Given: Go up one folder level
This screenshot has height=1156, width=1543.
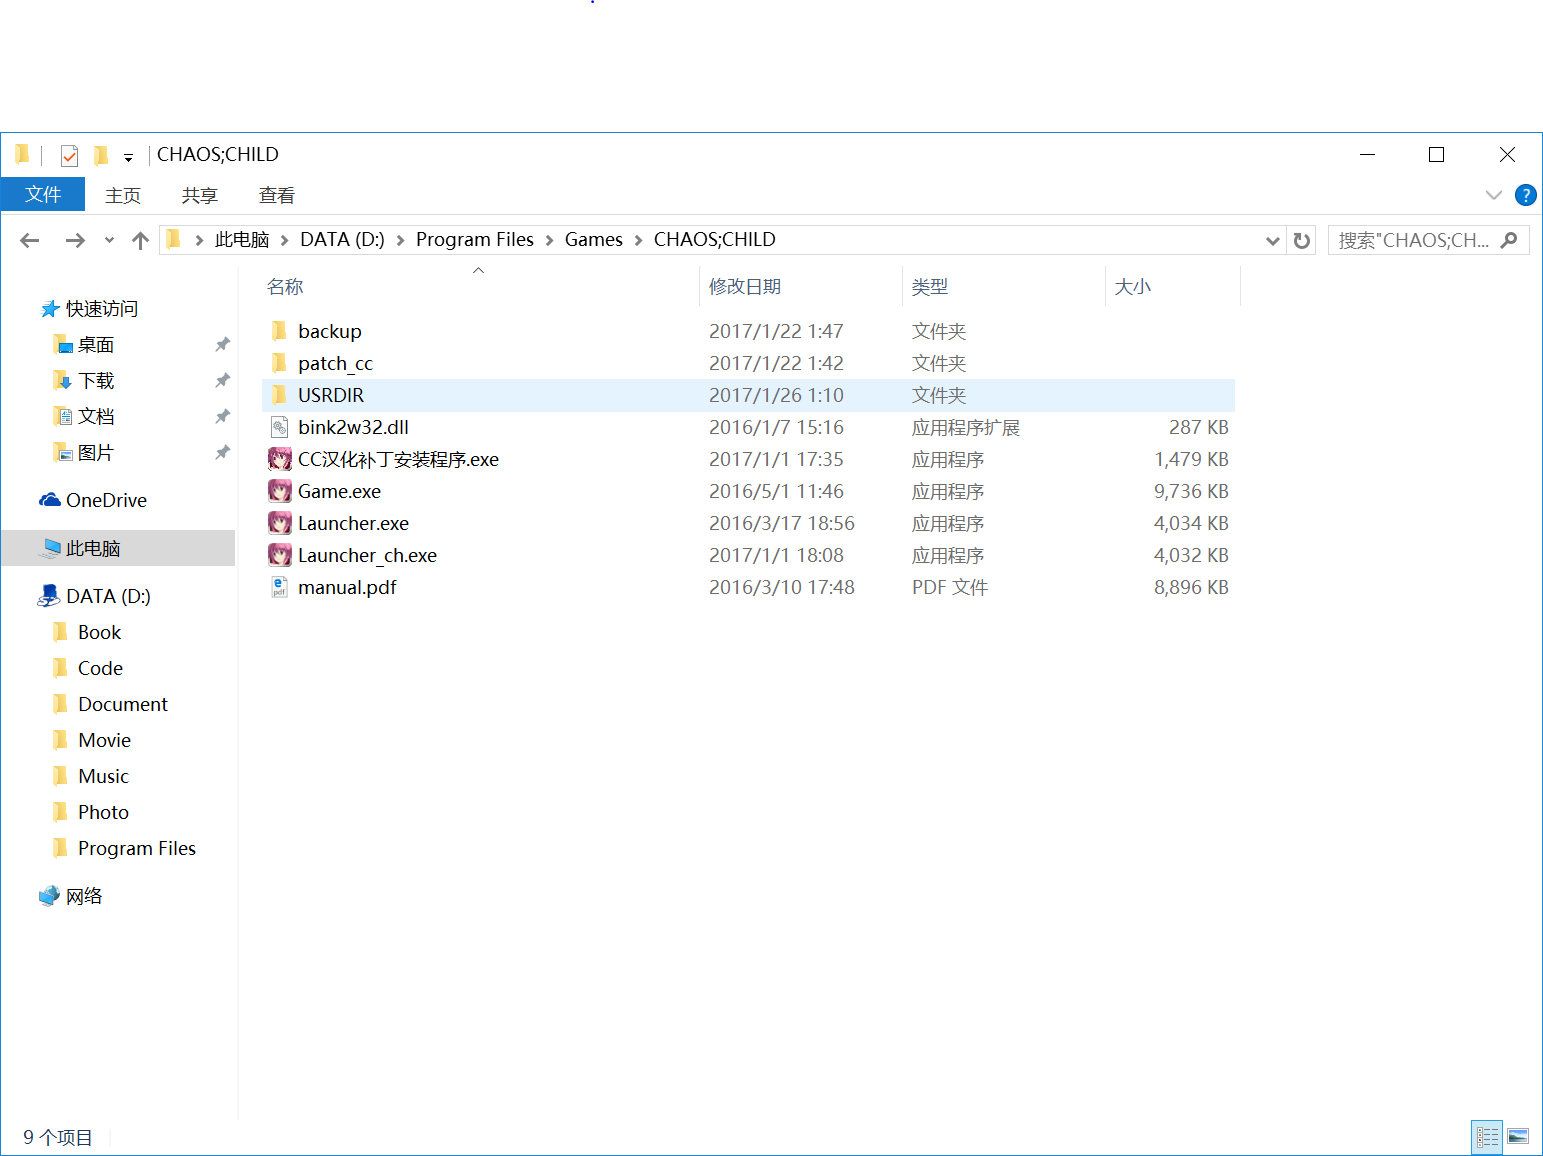Looking at the screenshot, I should (141, 240).
